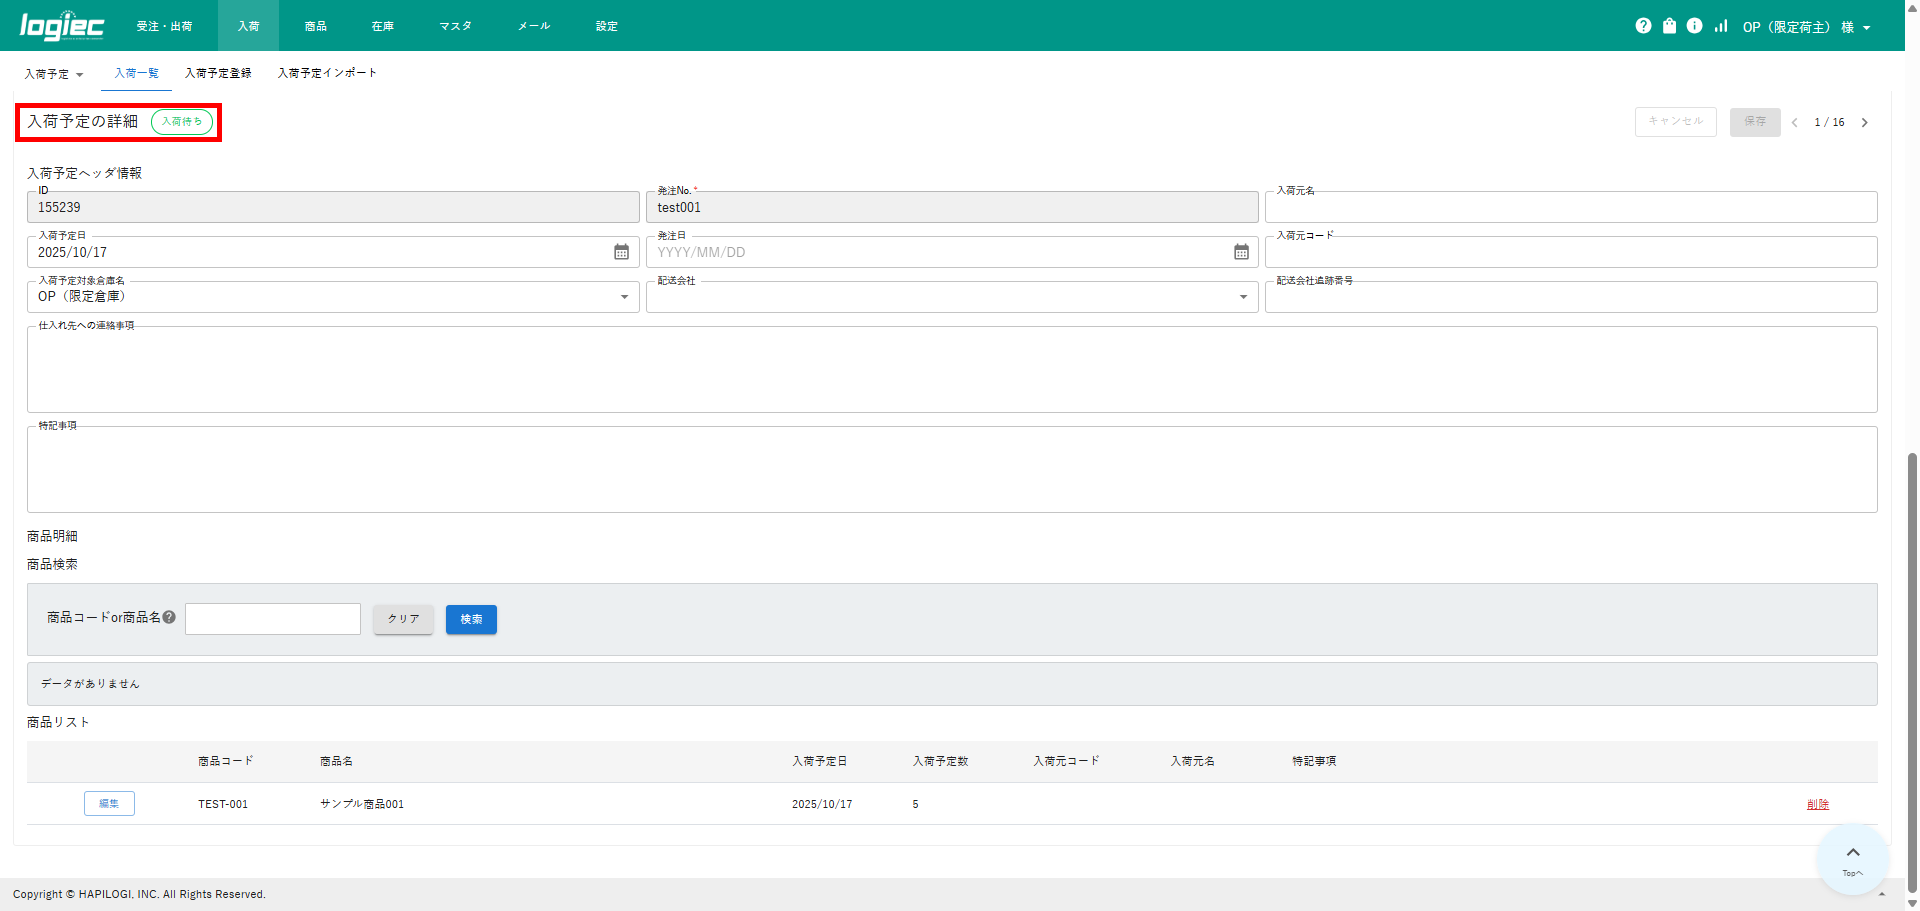Open the shopping bag icon in header
1920x911 pixels.
coord(1669,26)
